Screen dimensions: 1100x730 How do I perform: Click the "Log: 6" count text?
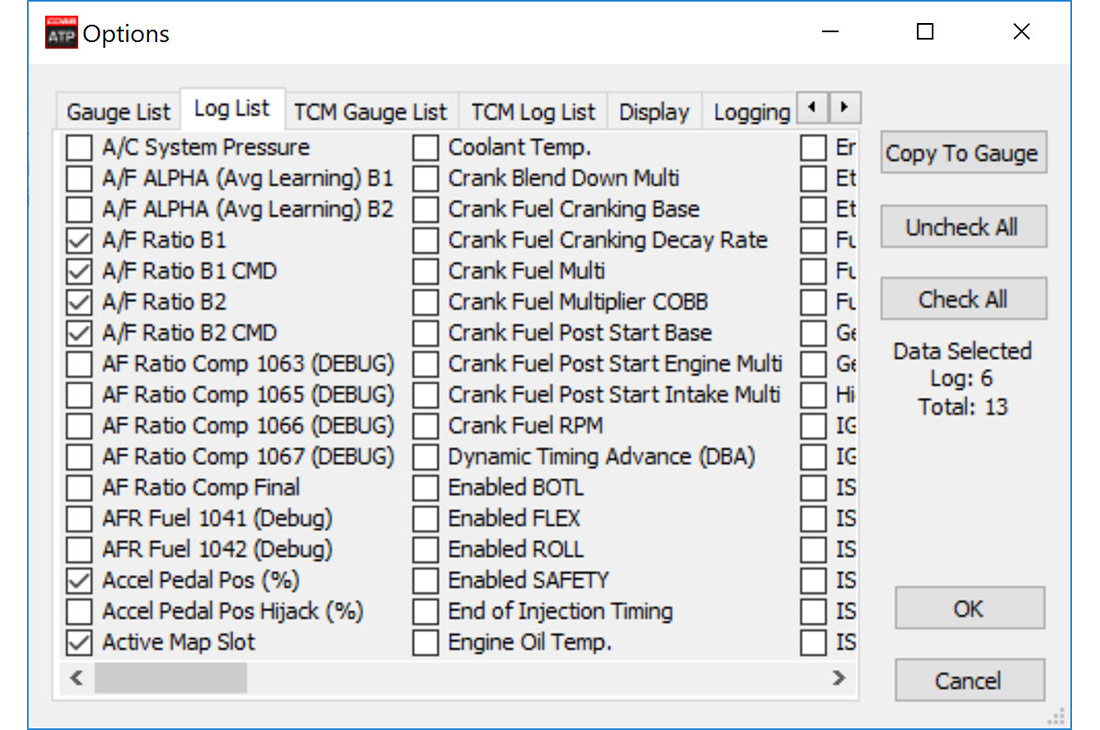pyautogui.click(x=962, y=379)
